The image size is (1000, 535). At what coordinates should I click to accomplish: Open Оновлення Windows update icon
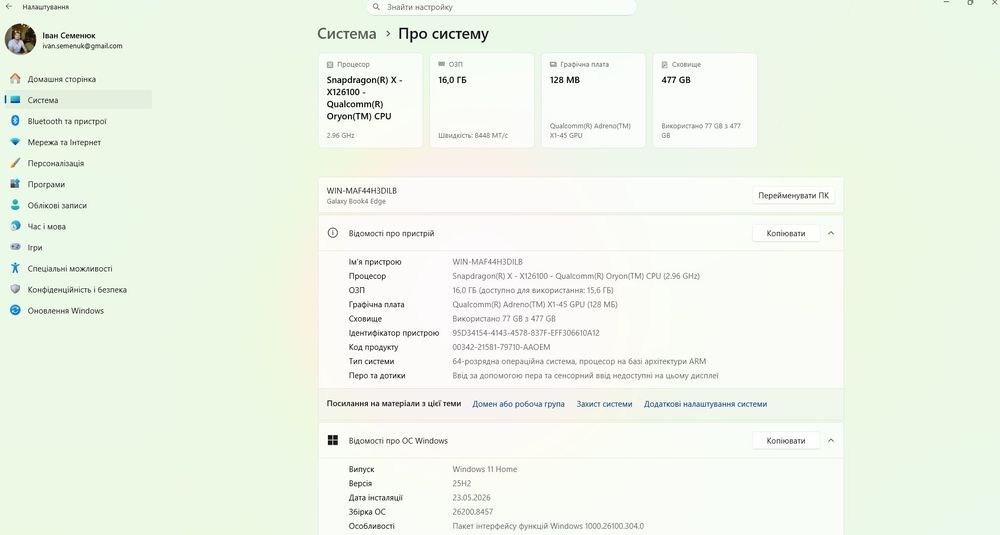(15, 311)
